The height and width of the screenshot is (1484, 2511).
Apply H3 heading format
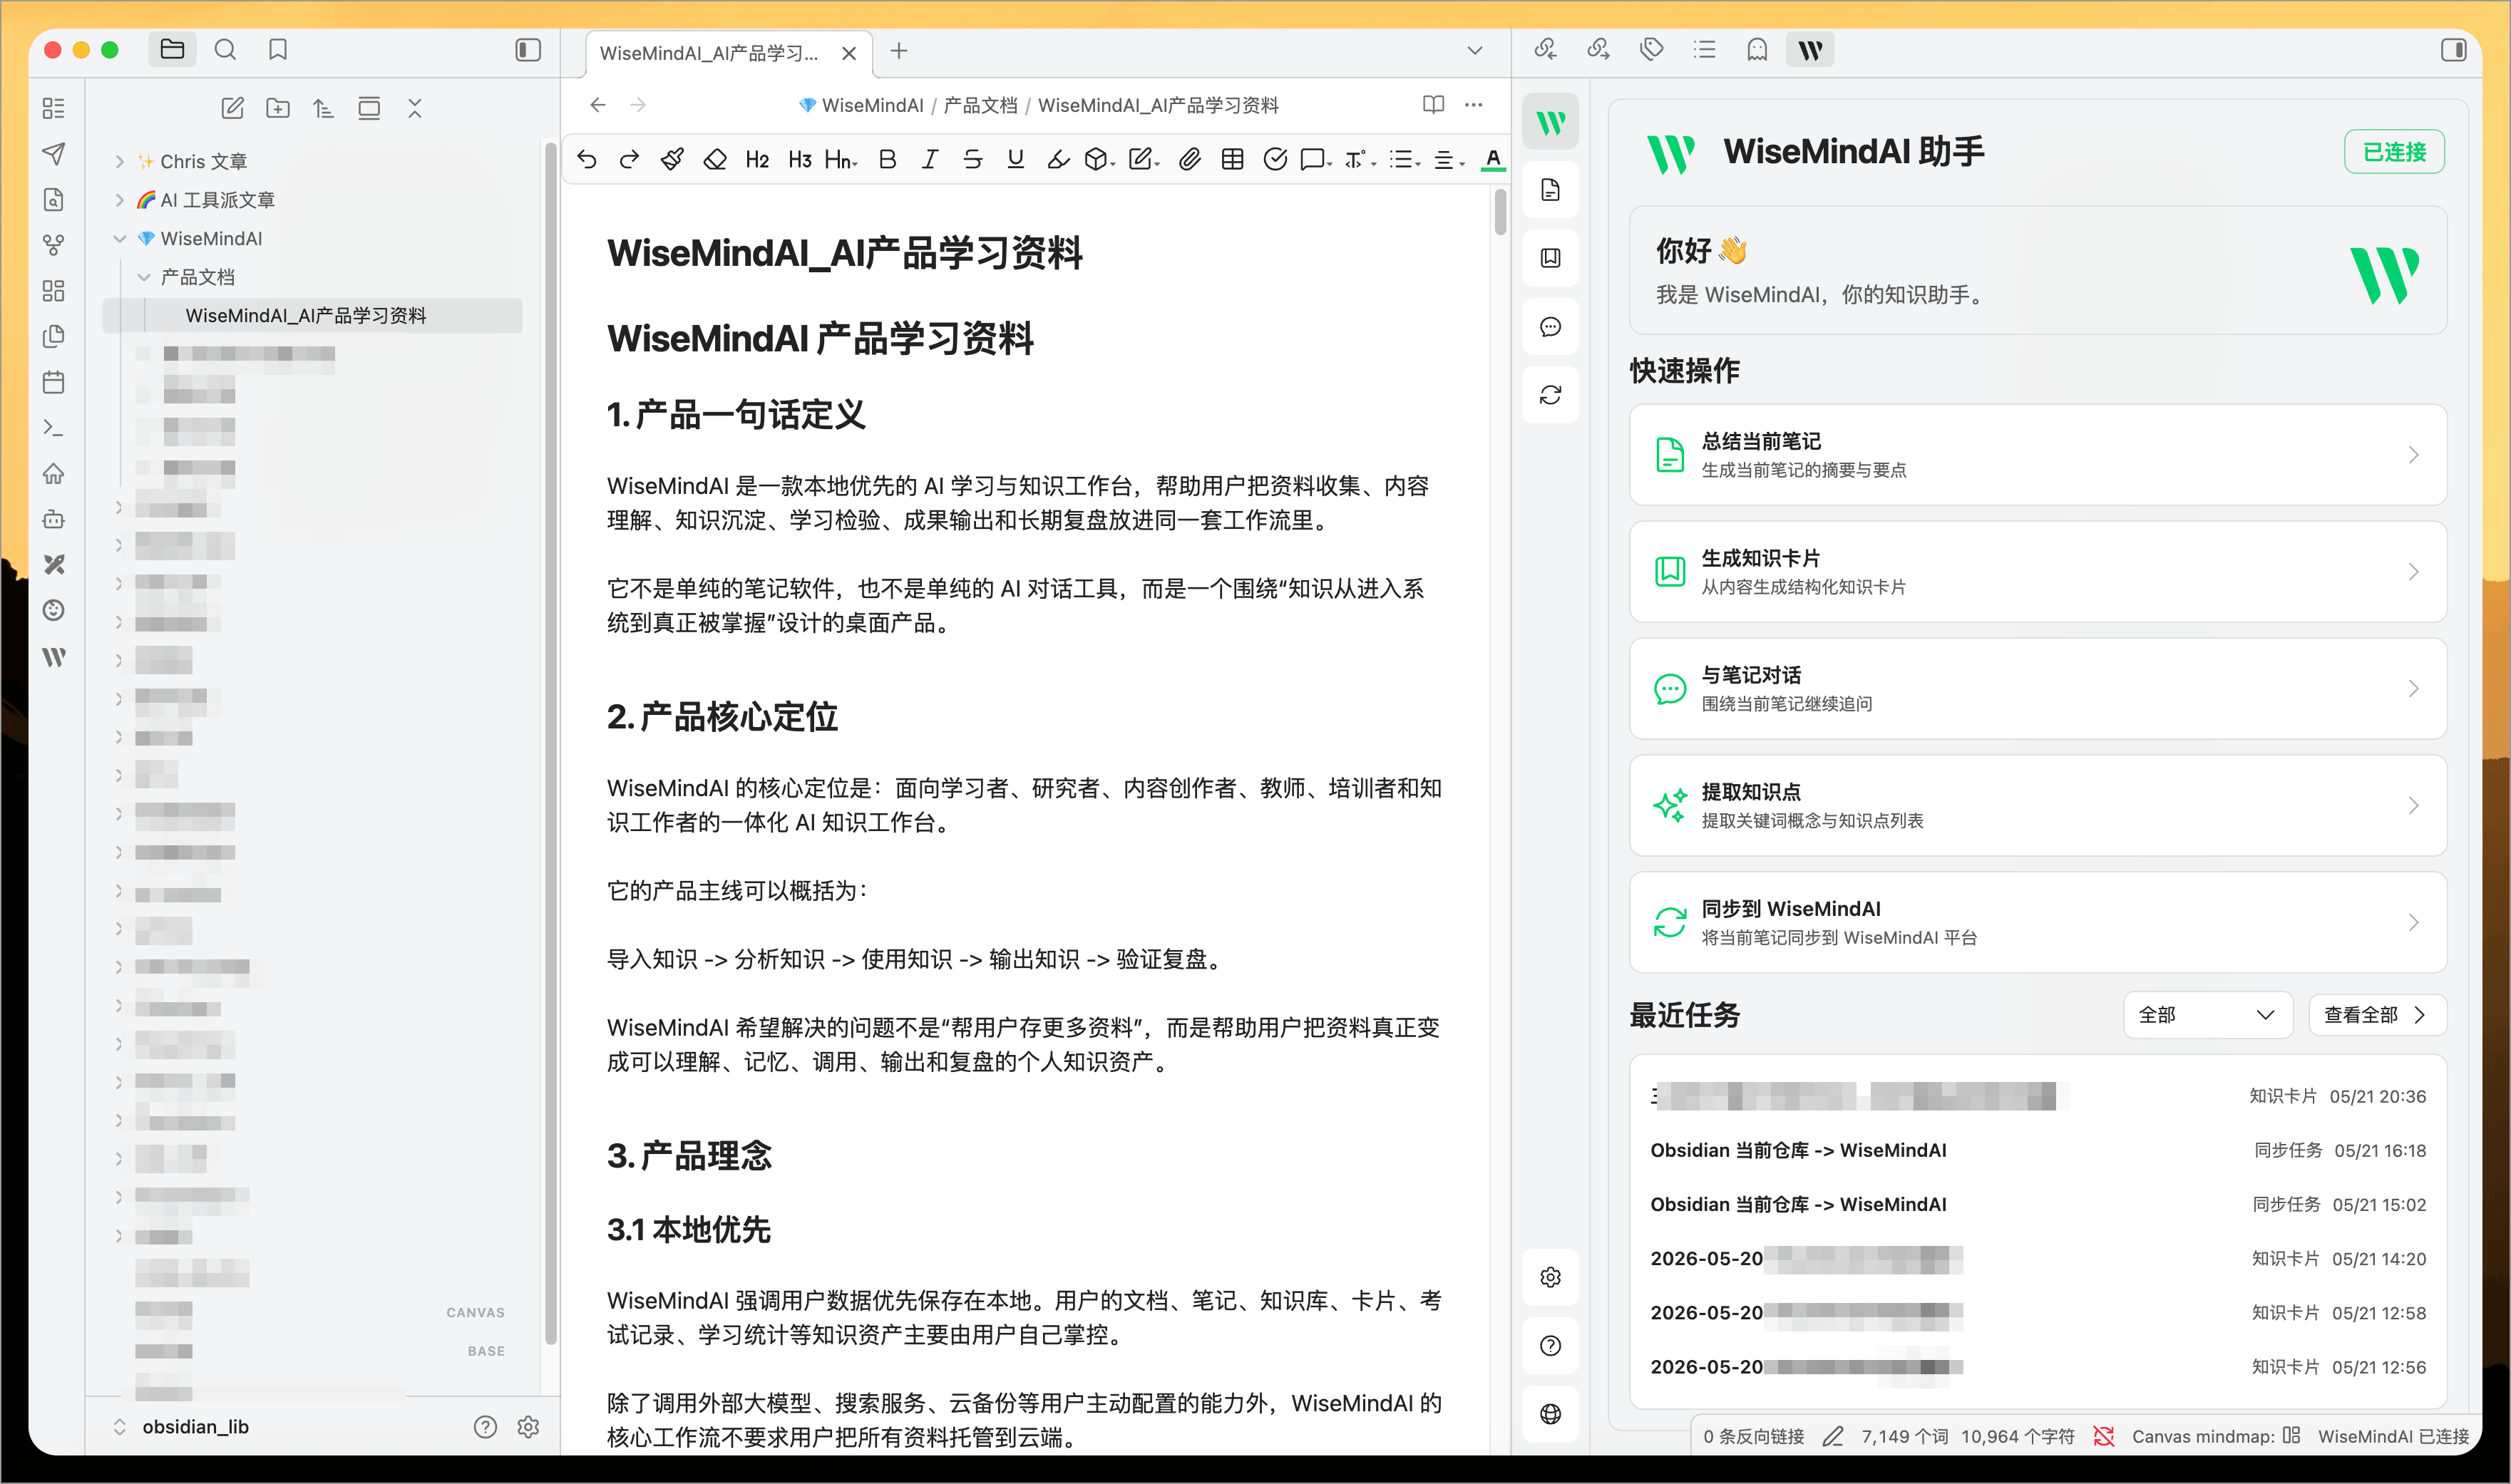tap(800, 159)
